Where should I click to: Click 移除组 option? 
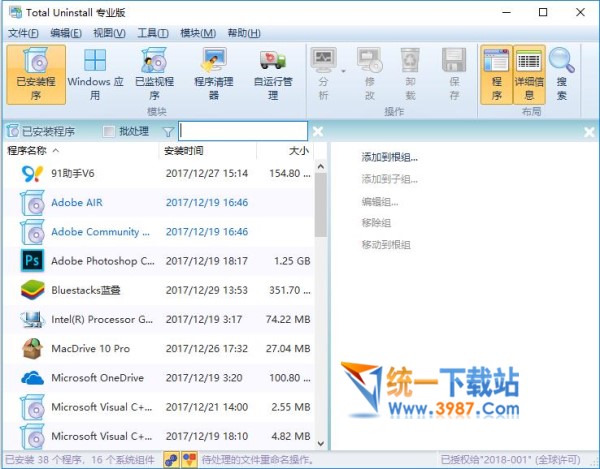click(x=376, y=223)
